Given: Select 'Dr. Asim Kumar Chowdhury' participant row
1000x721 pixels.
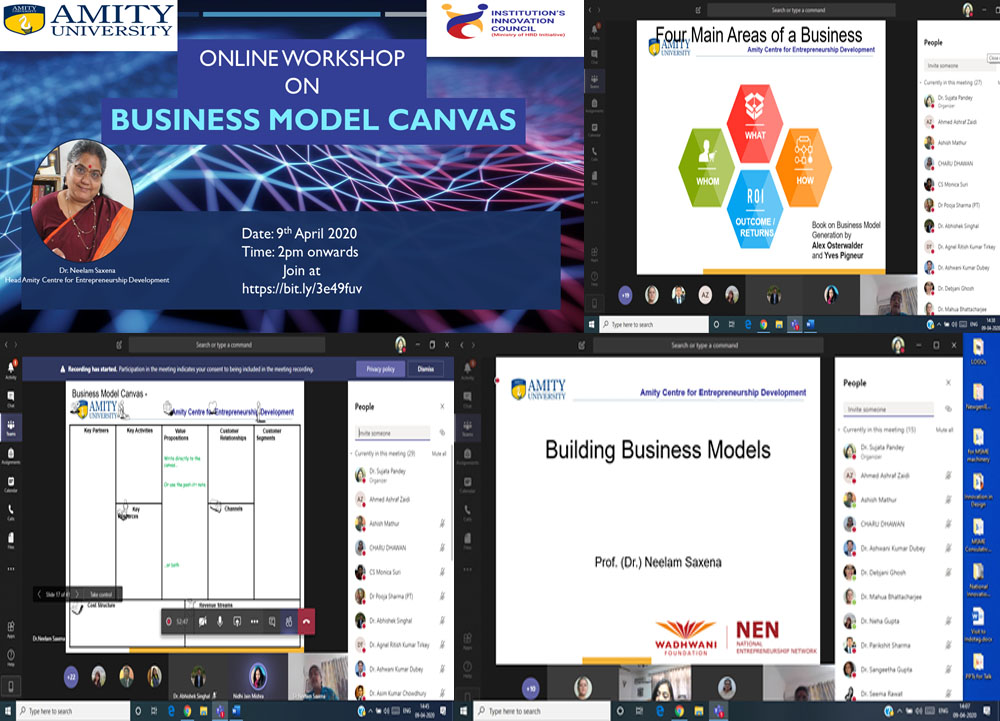Looking at the screenshot, I should point(401,693).
